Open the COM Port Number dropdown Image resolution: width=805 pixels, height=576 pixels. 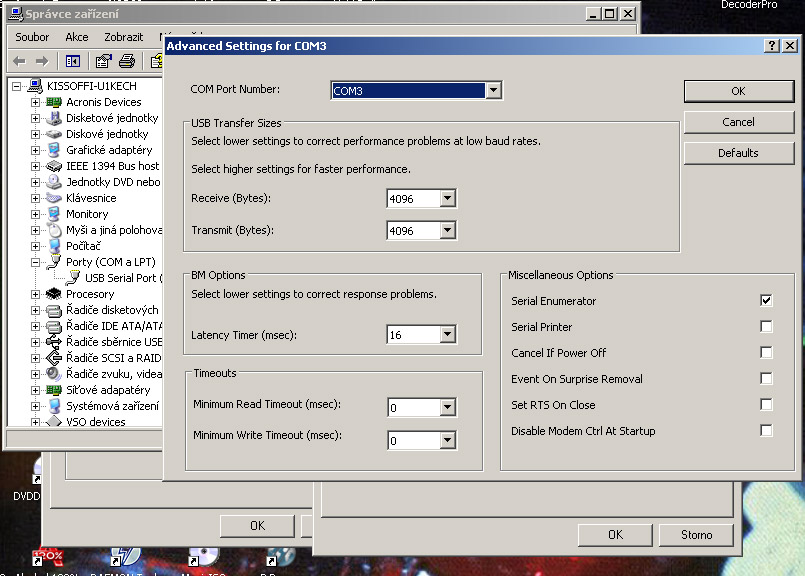pos(492,91)
